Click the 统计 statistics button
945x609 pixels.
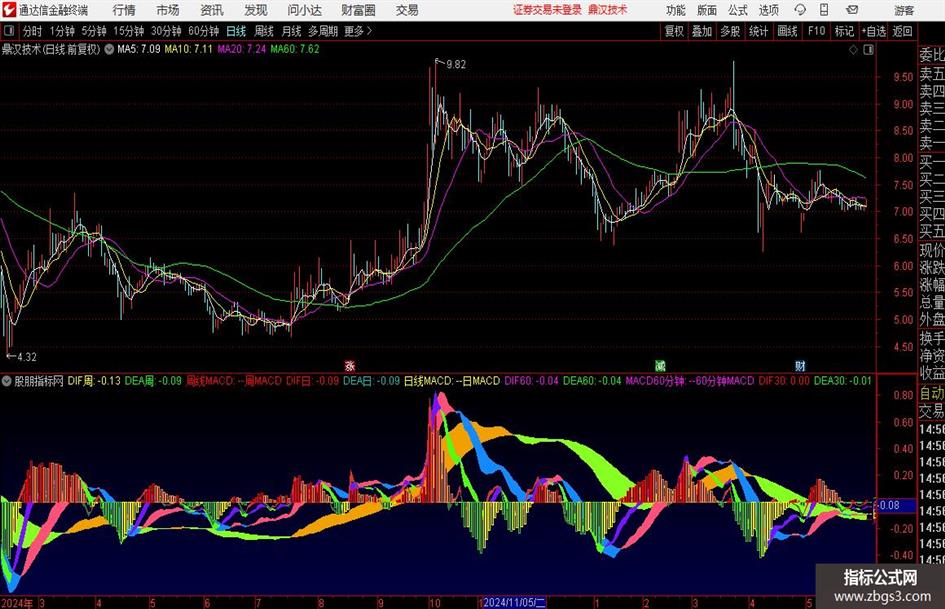point(758,31)
